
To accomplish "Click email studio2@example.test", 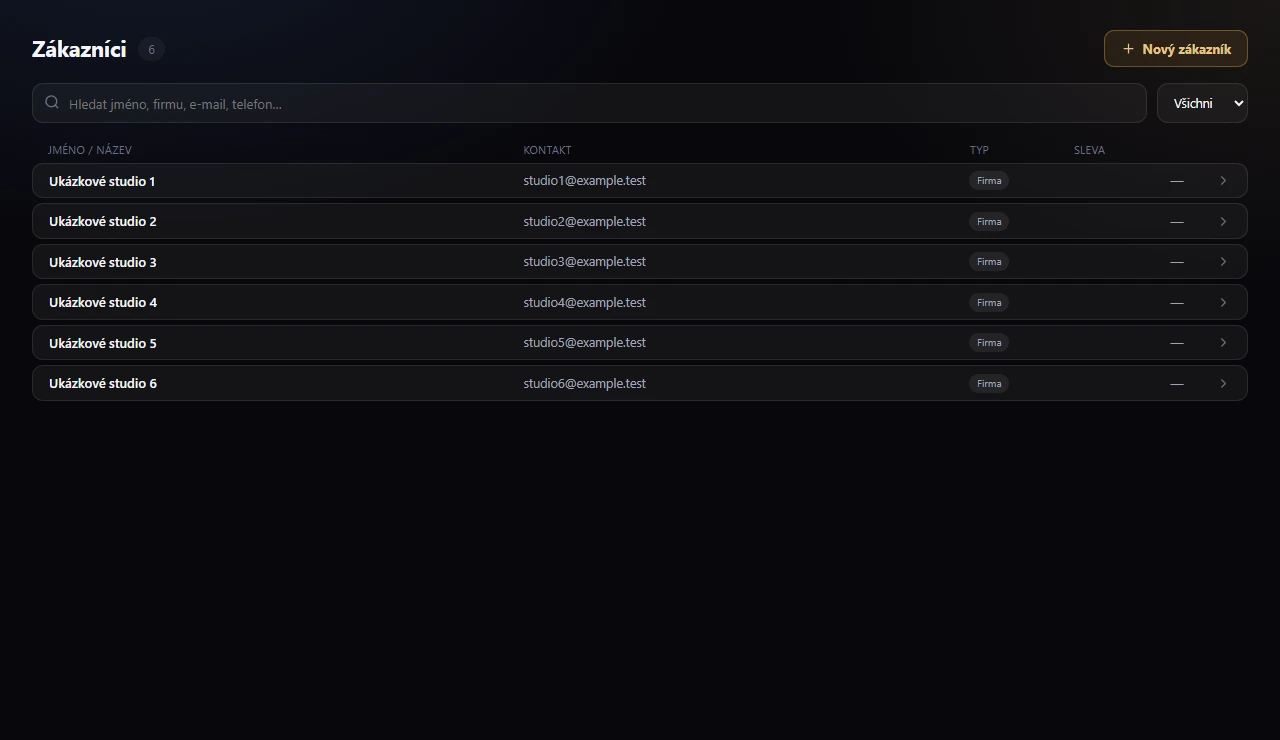I will pyautogui.click(x=585, y=221).
